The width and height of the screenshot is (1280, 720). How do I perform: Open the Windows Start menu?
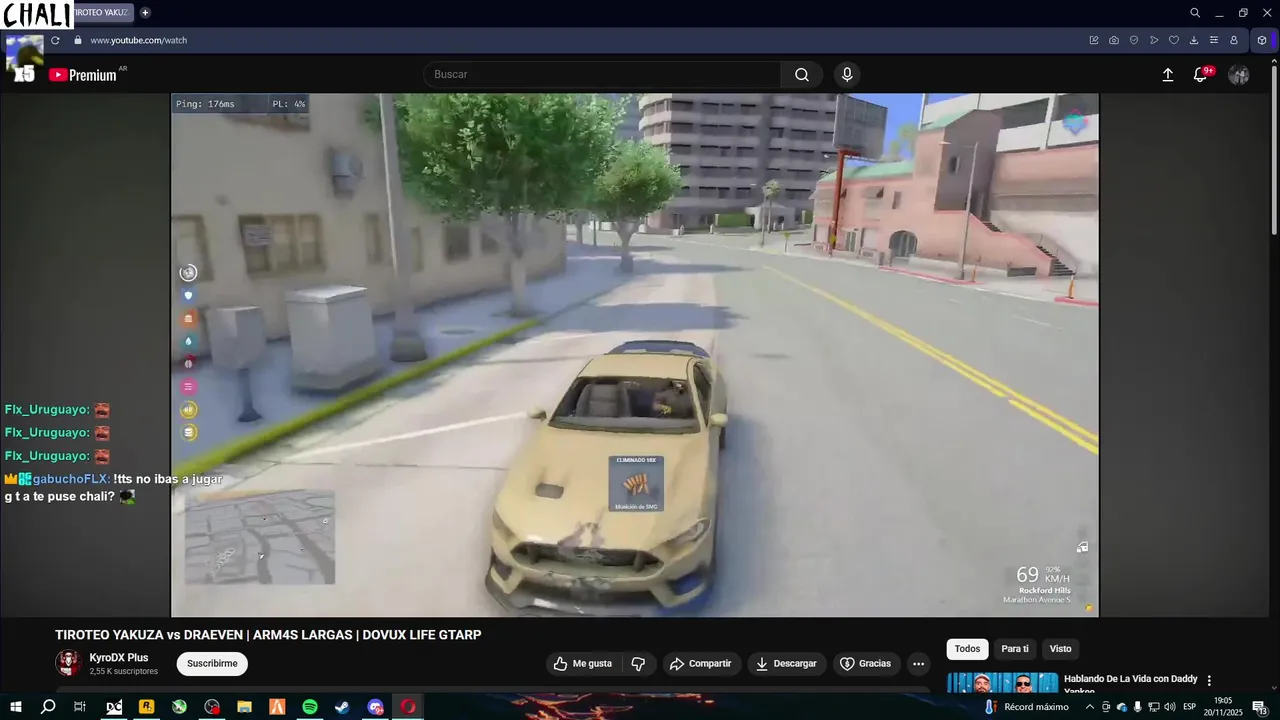[15, 707]
